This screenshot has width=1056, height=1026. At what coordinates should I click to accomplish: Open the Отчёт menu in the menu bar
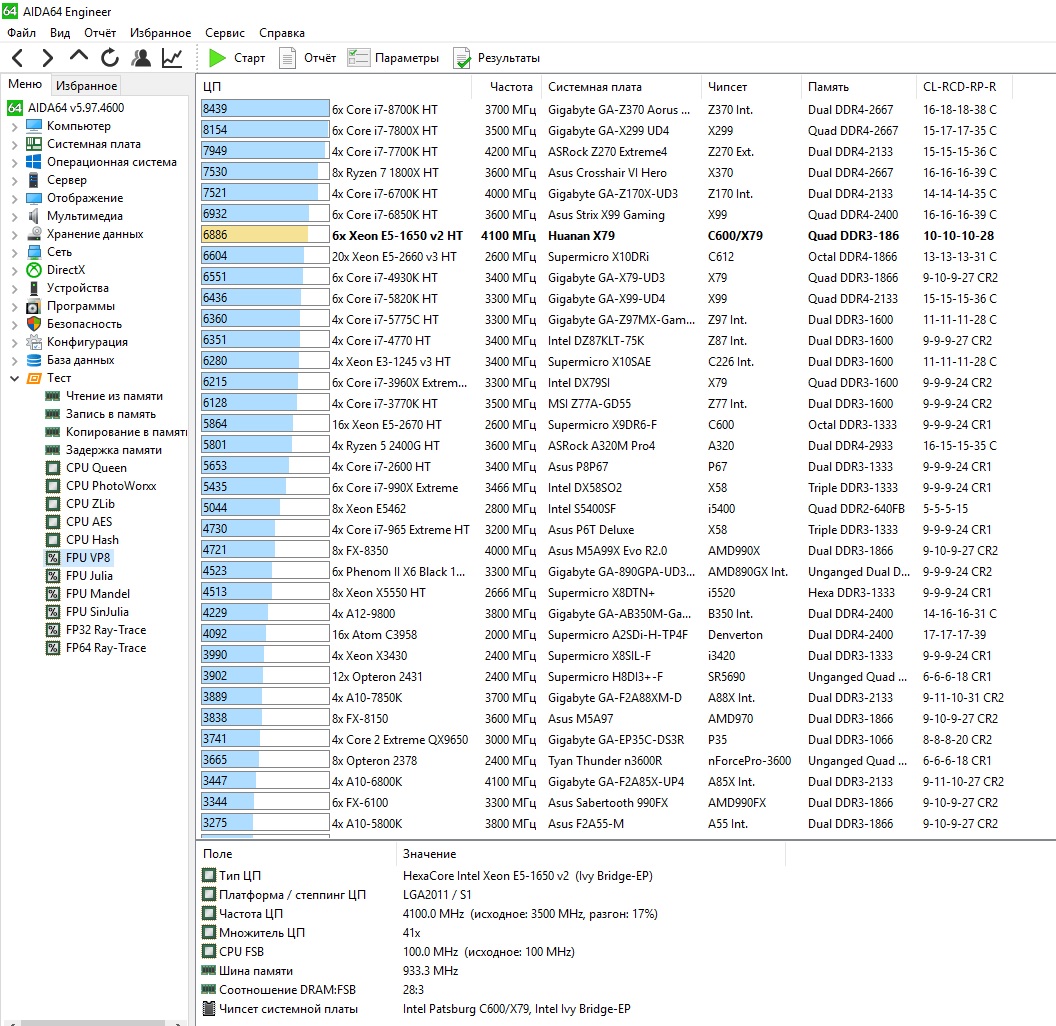[100, 32]
